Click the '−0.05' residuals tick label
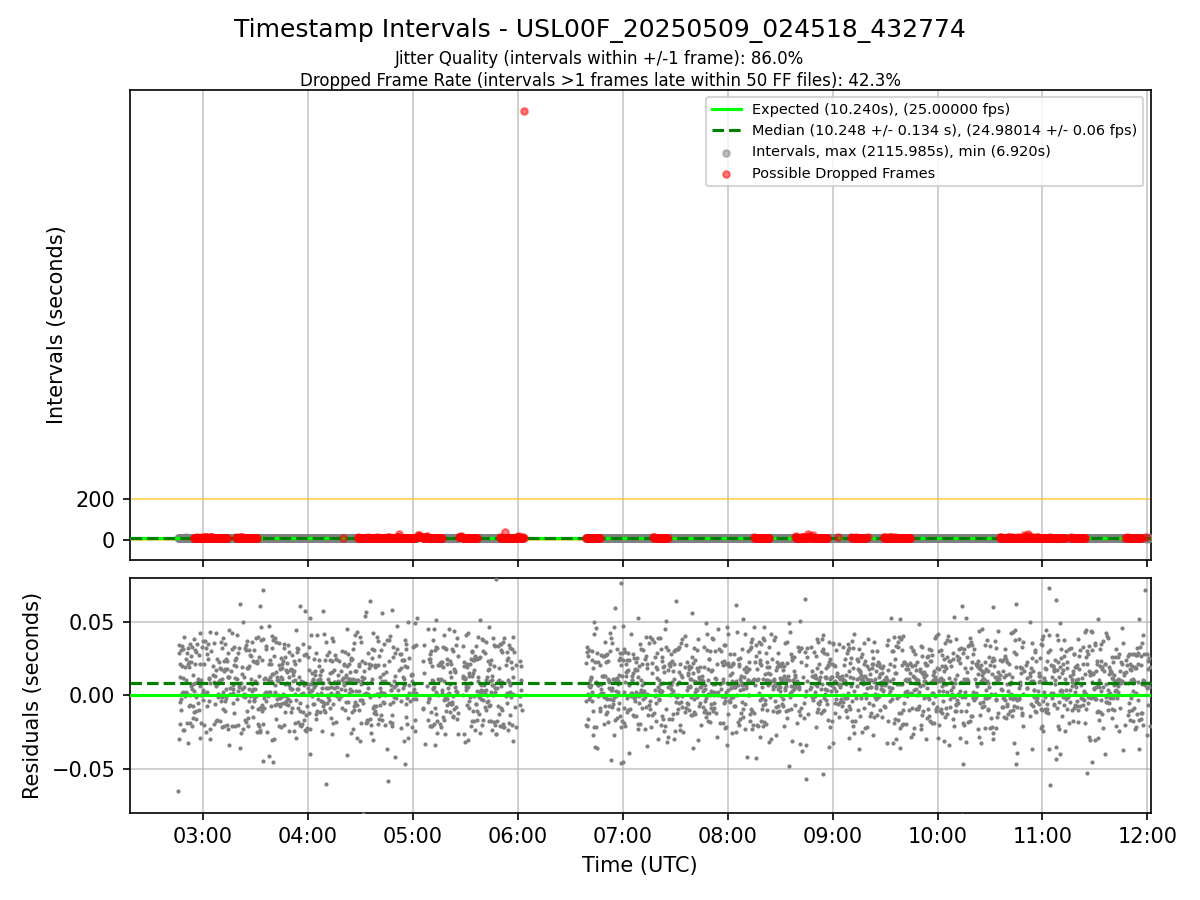The height and width of the screenshot is (900, 1200). pos(86,769)
